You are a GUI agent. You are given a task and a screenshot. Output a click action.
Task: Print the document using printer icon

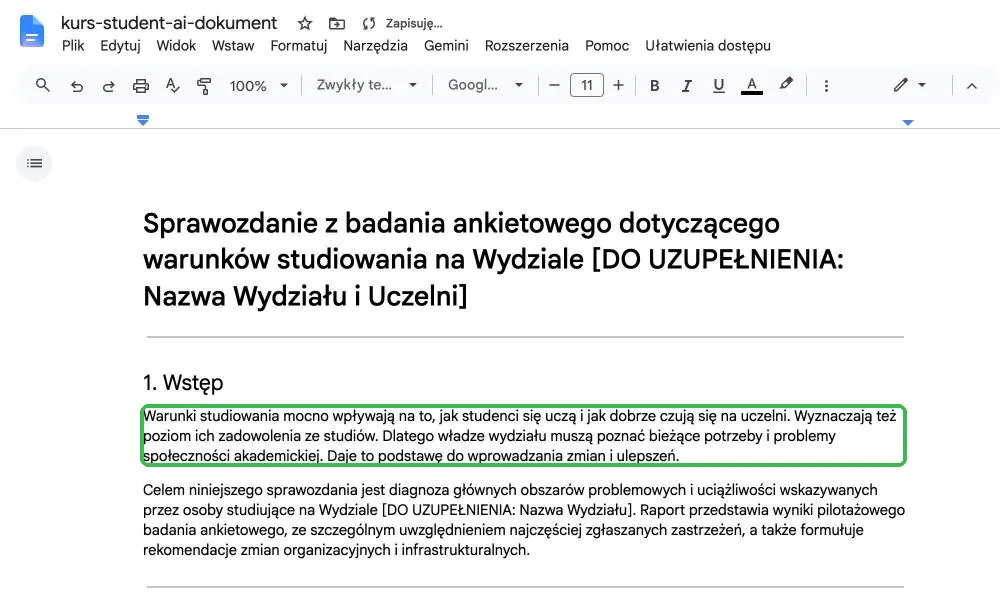click(x=141, y=85)
